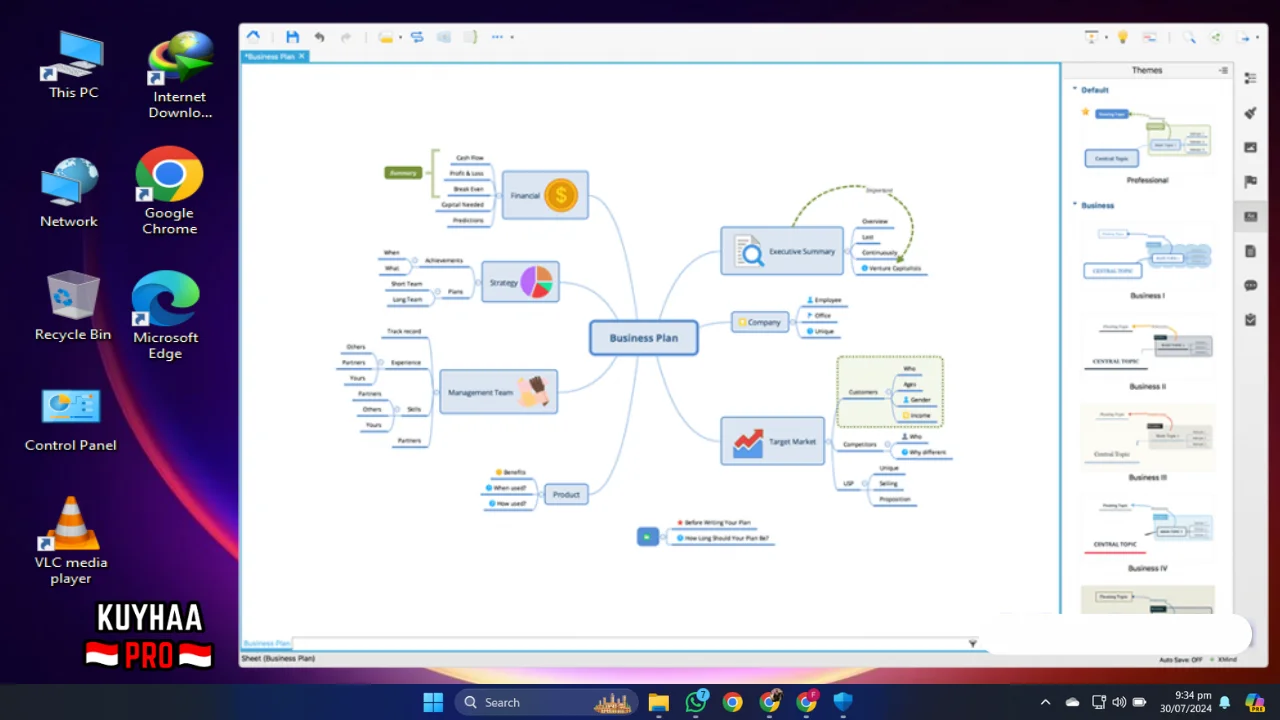This screenshot has width=1280, height=720.
Task: Click the three-dots more toolbar icon
Action: 497,37
